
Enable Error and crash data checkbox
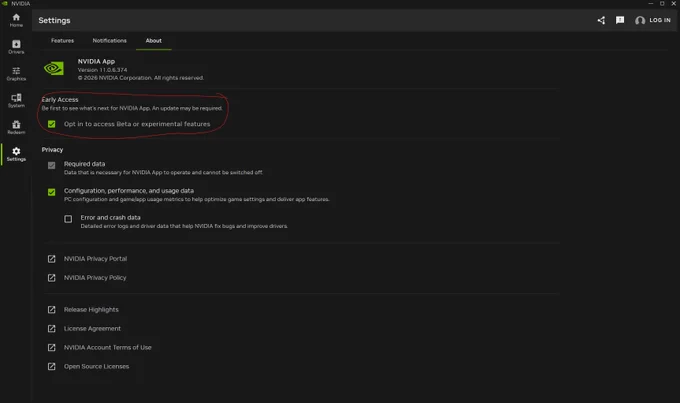pyautogui.click(x=68, y=219)
